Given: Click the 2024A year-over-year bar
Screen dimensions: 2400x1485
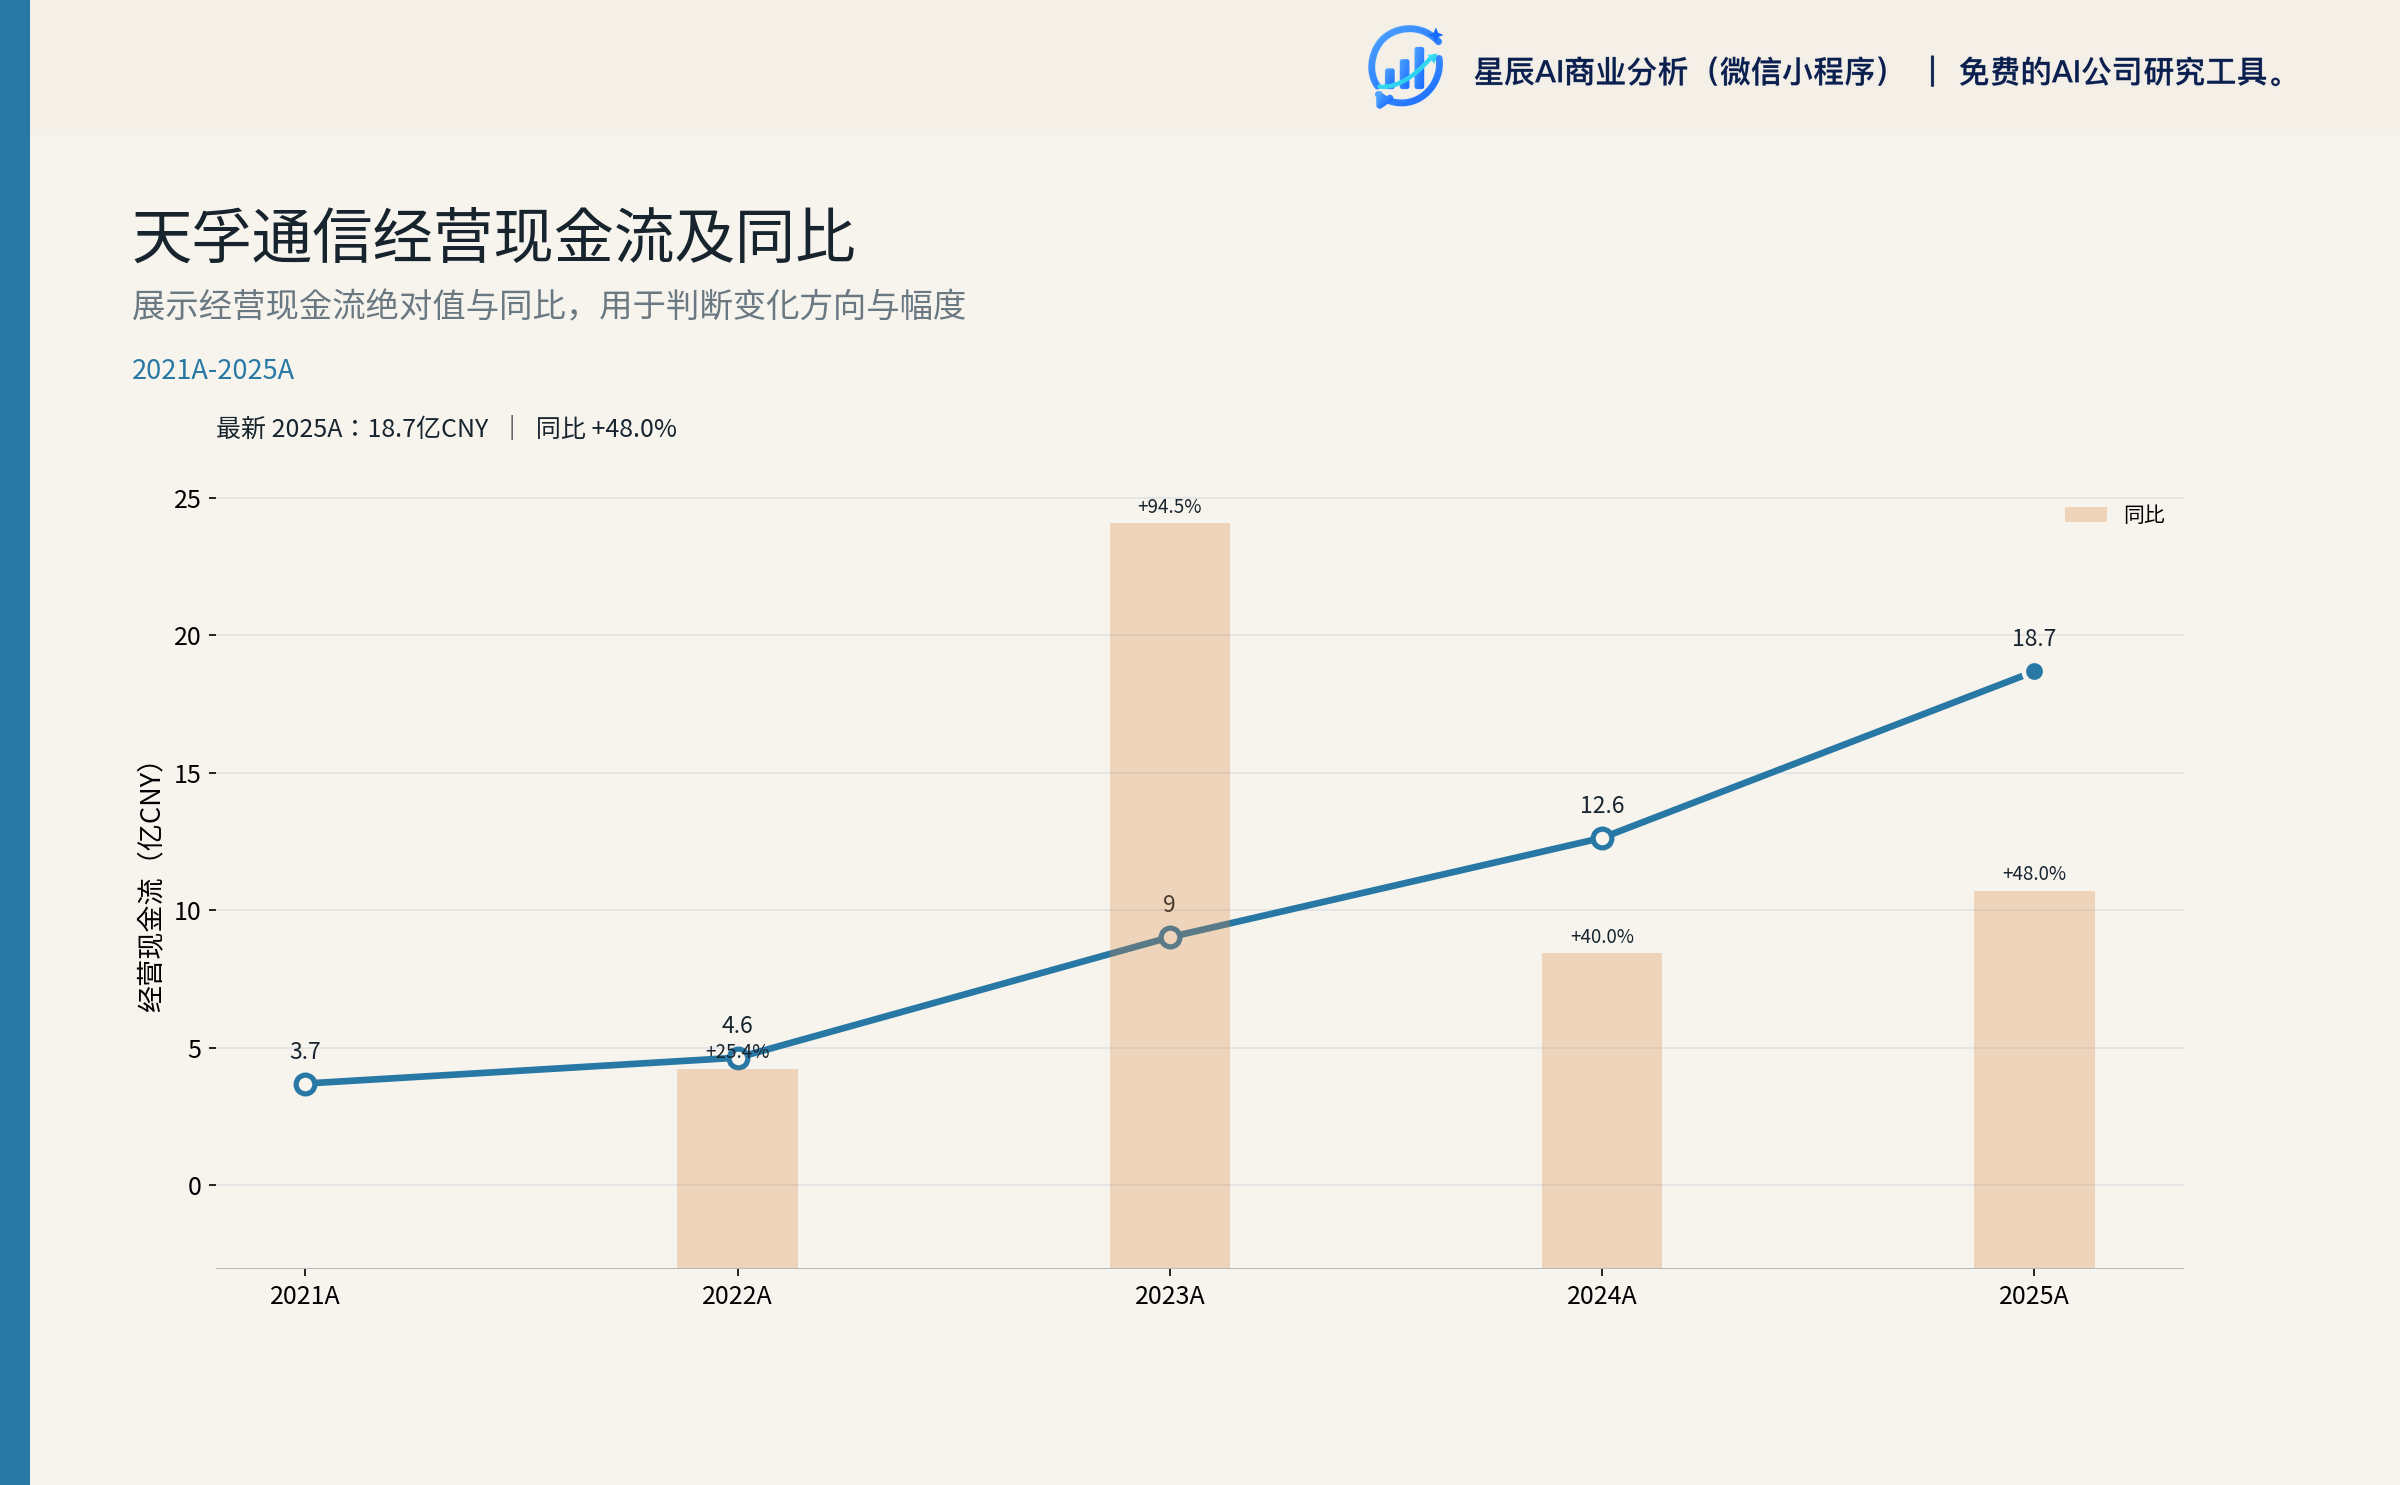Looking at the screenshot, I should click(1602, 1110).
